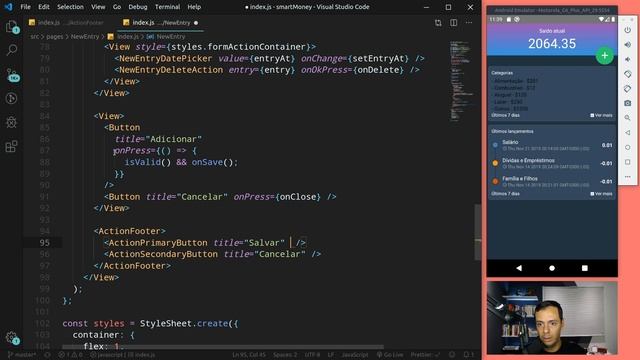Open the bug-shaped debug icon in activity bar
Viewport: 640px width, 360px height.
[11, 122]
